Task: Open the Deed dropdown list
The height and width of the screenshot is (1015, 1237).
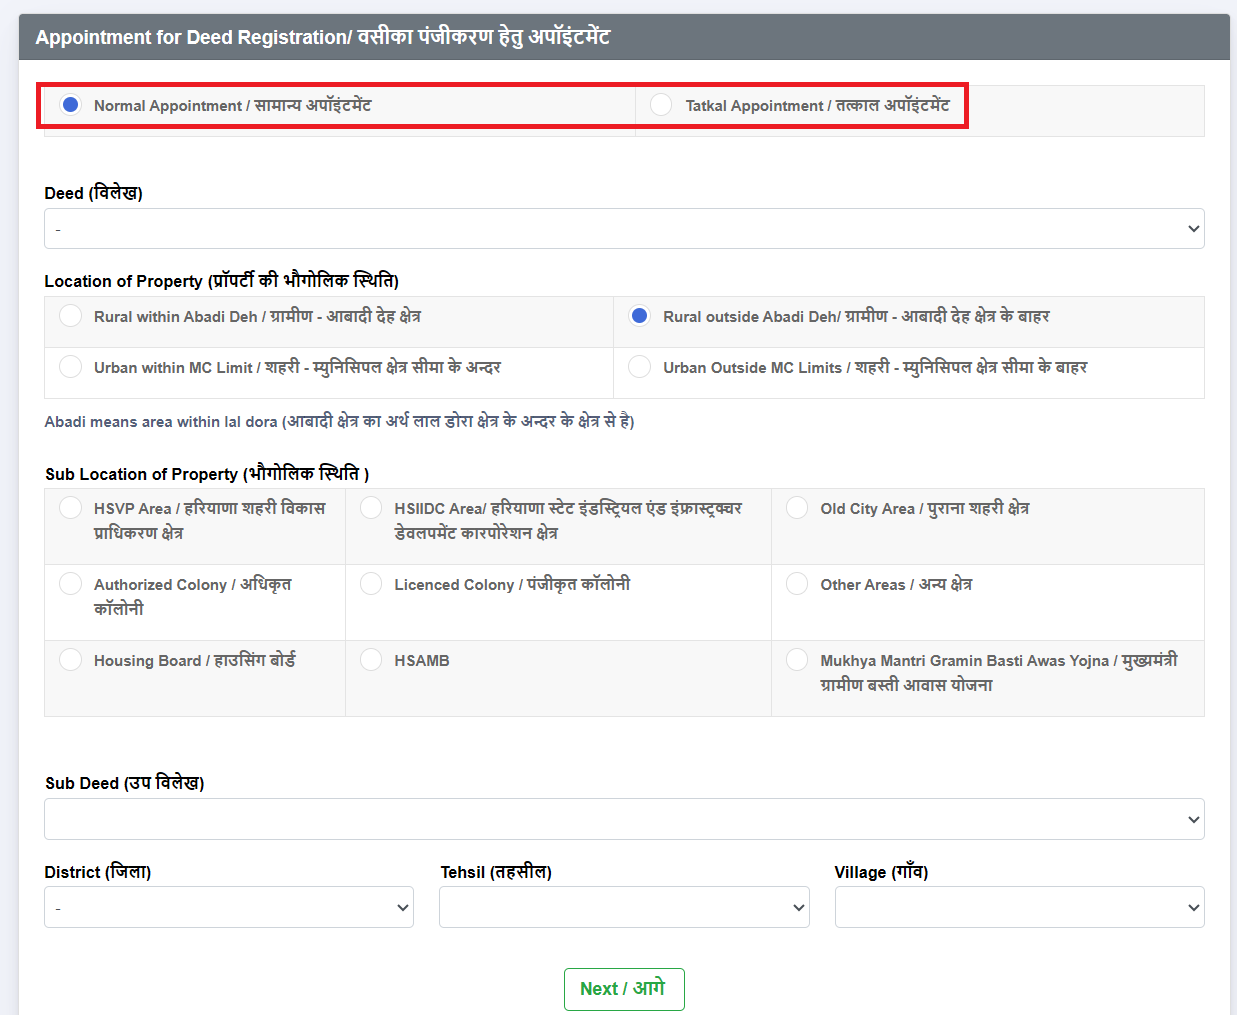Action: [623, 229]
